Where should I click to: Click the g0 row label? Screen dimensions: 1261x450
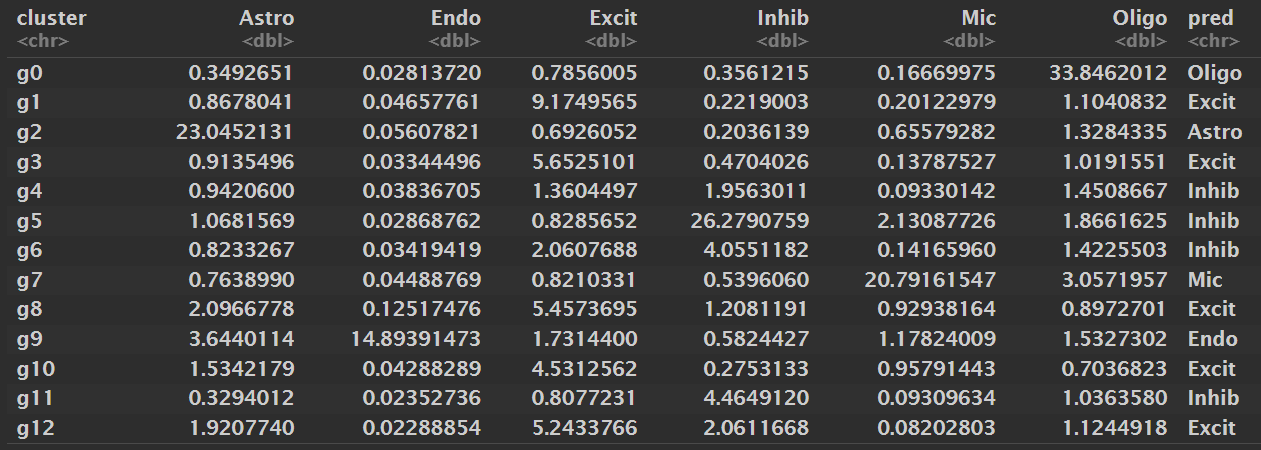(x=27, y=73)
